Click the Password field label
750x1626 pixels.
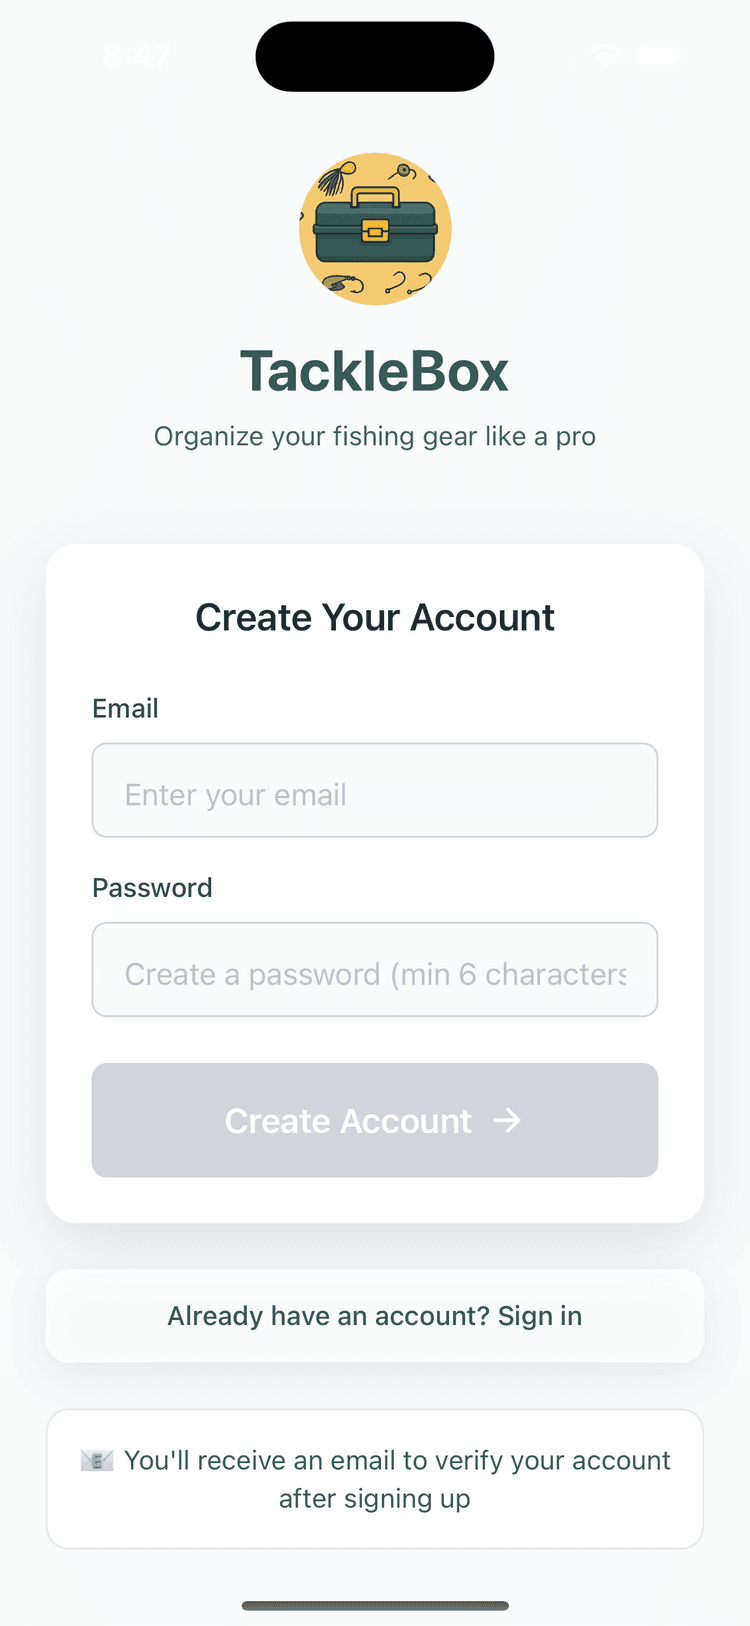152,888
